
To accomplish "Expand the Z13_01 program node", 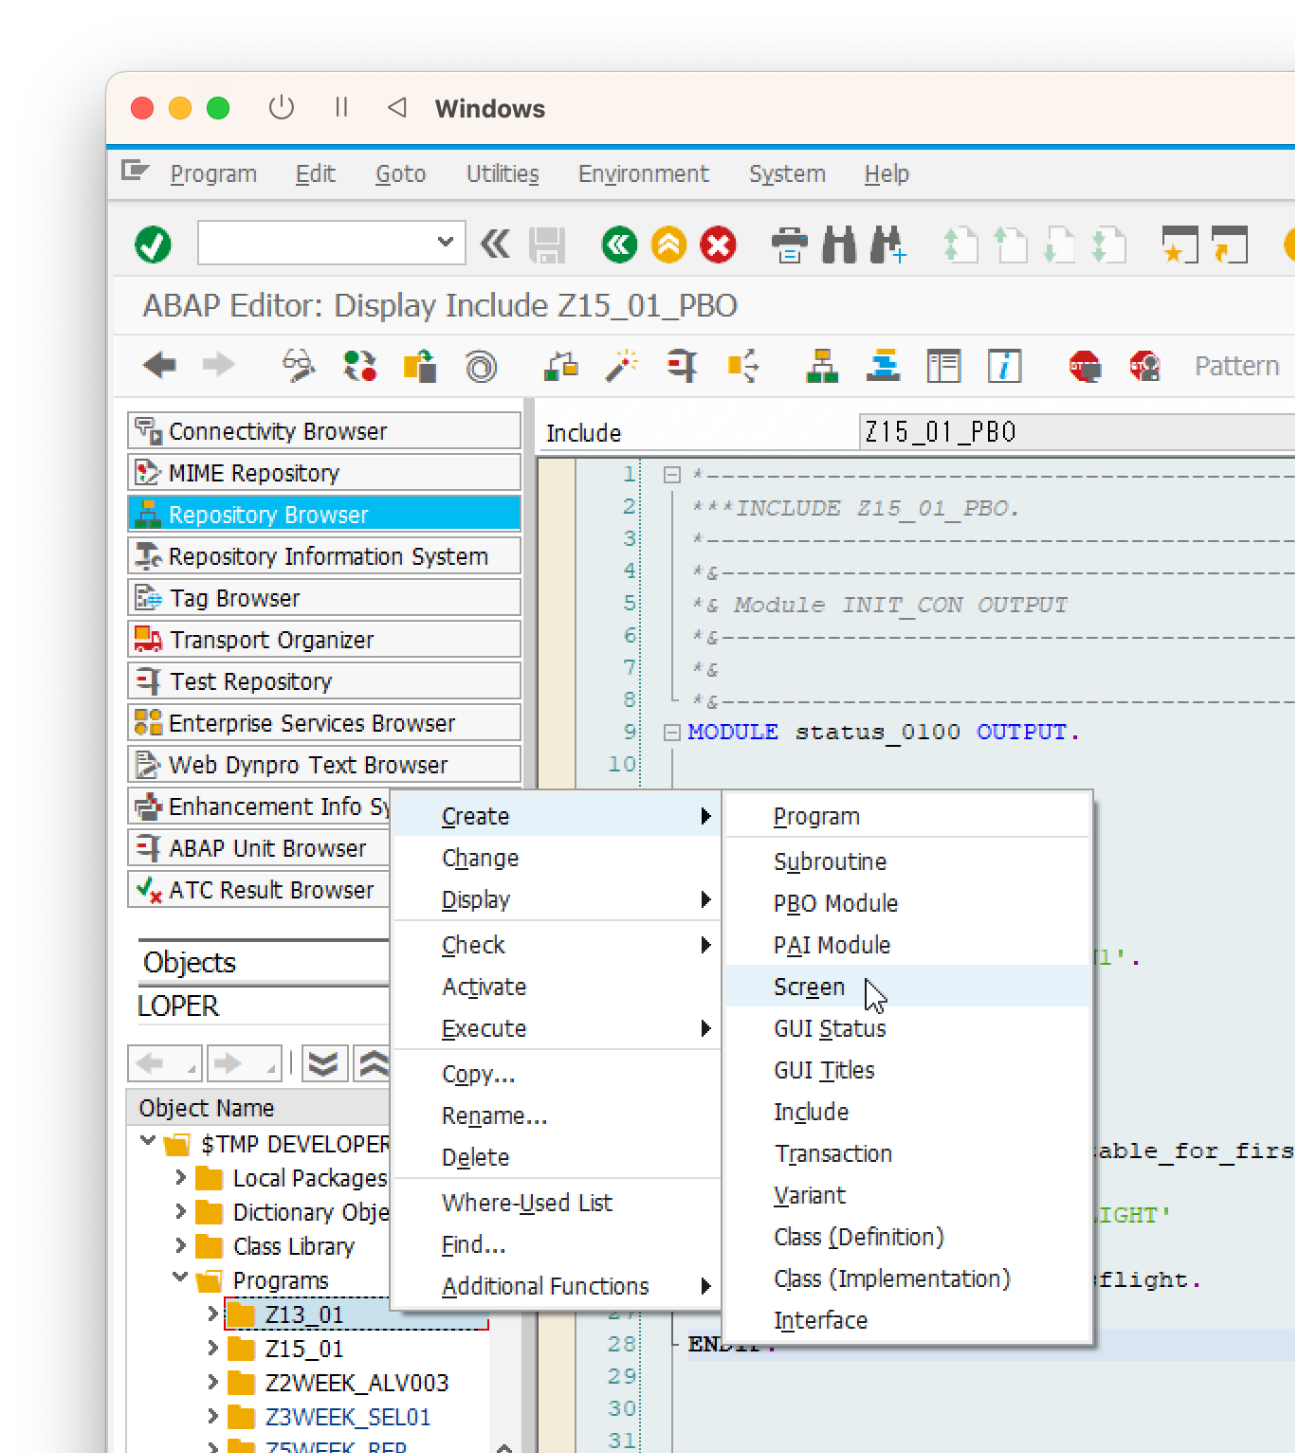I will coord(213,1314).
